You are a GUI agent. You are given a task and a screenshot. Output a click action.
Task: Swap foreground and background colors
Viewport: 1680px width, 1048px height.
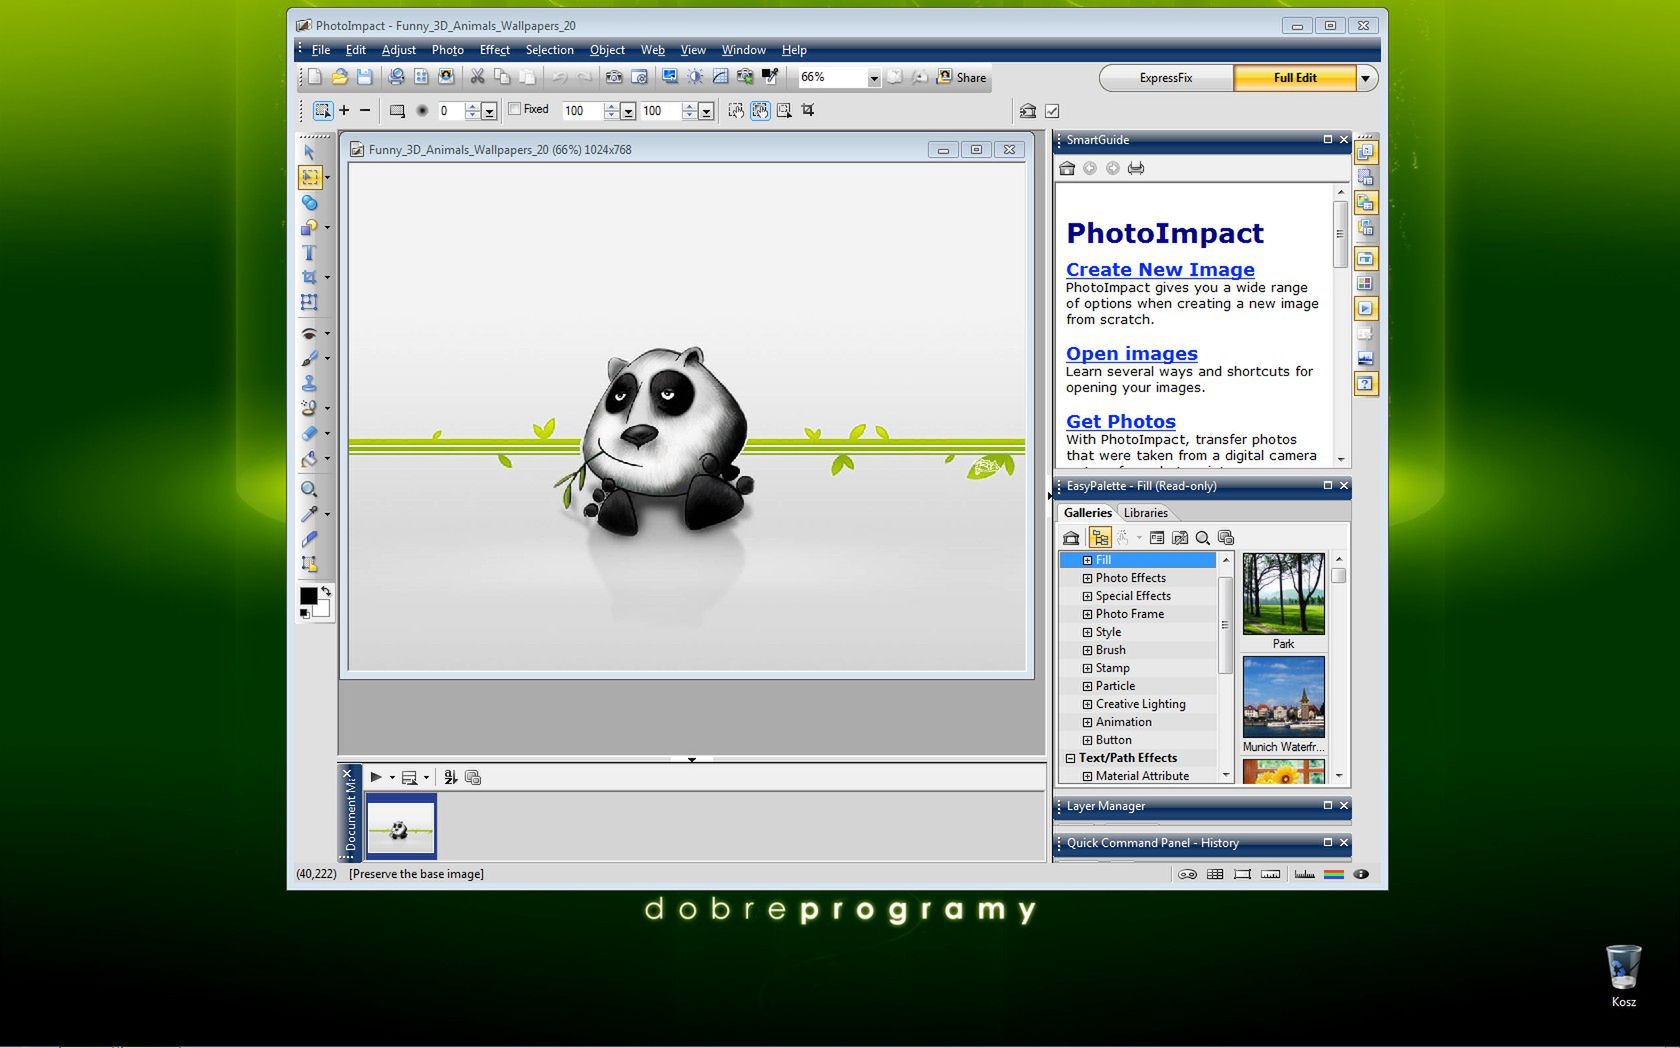tap(326, 592)
